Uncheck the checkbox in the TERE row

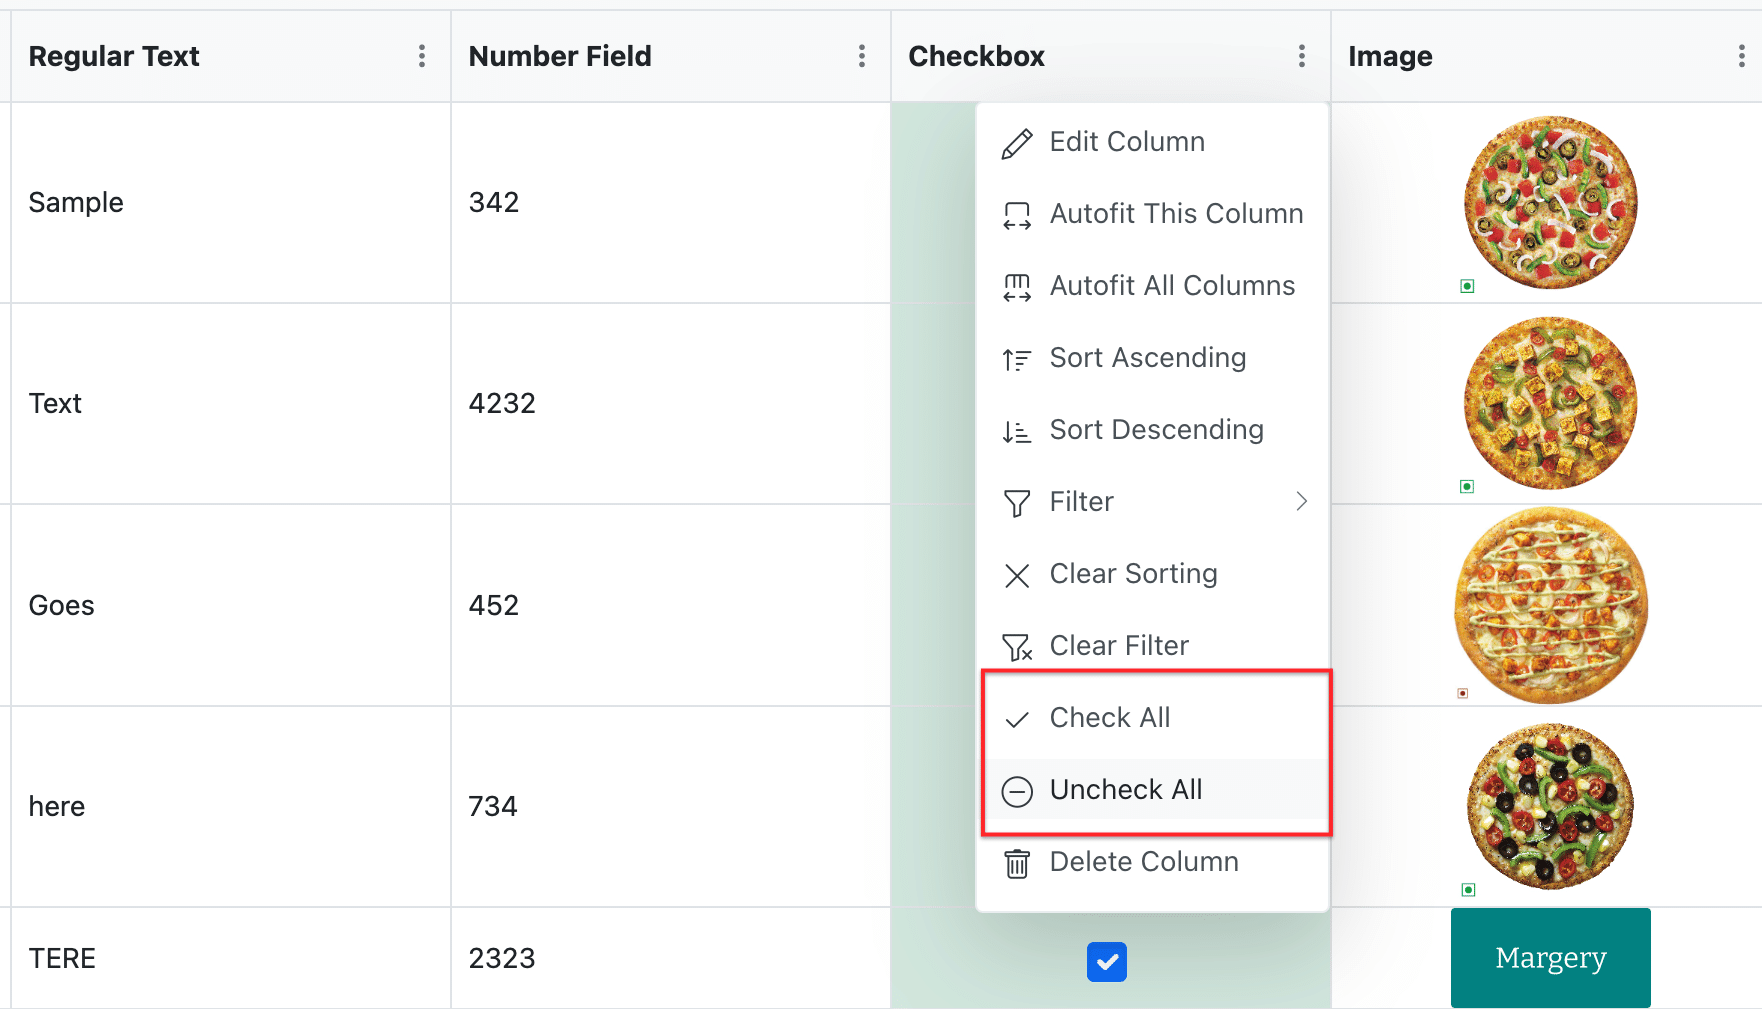point(1107,961)
